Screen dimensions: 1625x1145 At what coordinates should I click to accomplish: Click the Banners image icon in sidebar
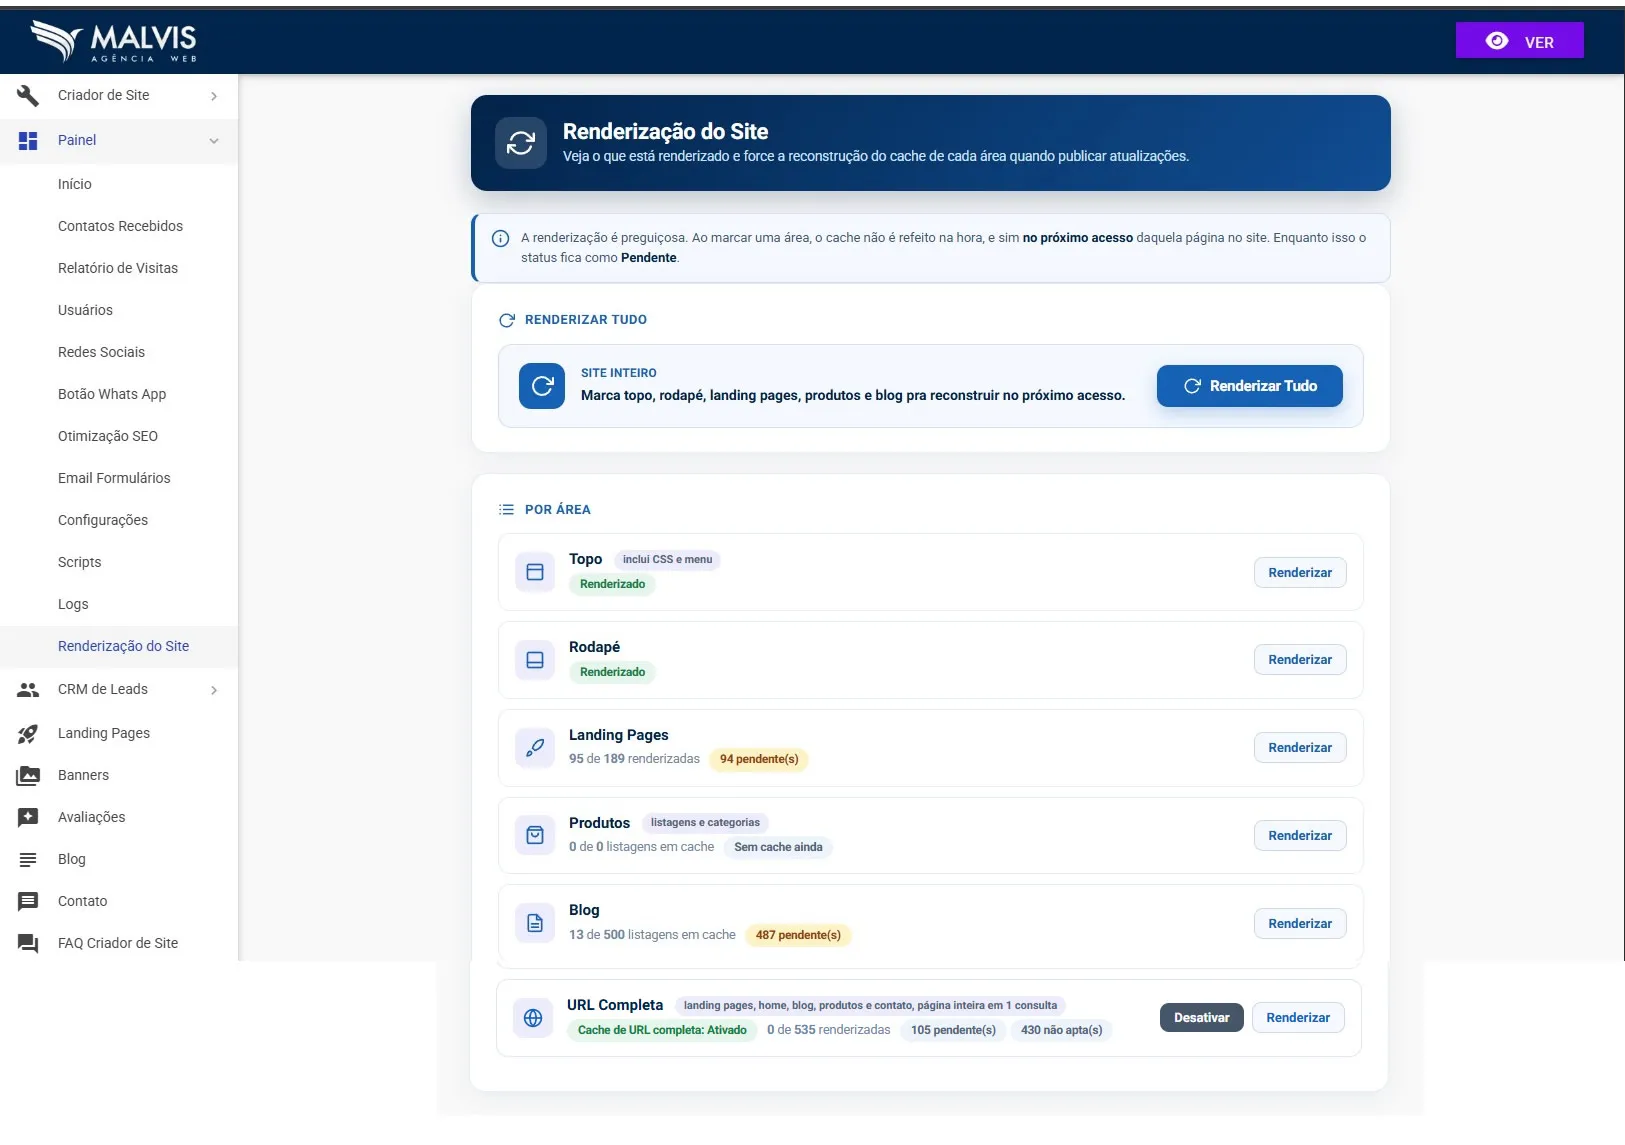[28, 775]
